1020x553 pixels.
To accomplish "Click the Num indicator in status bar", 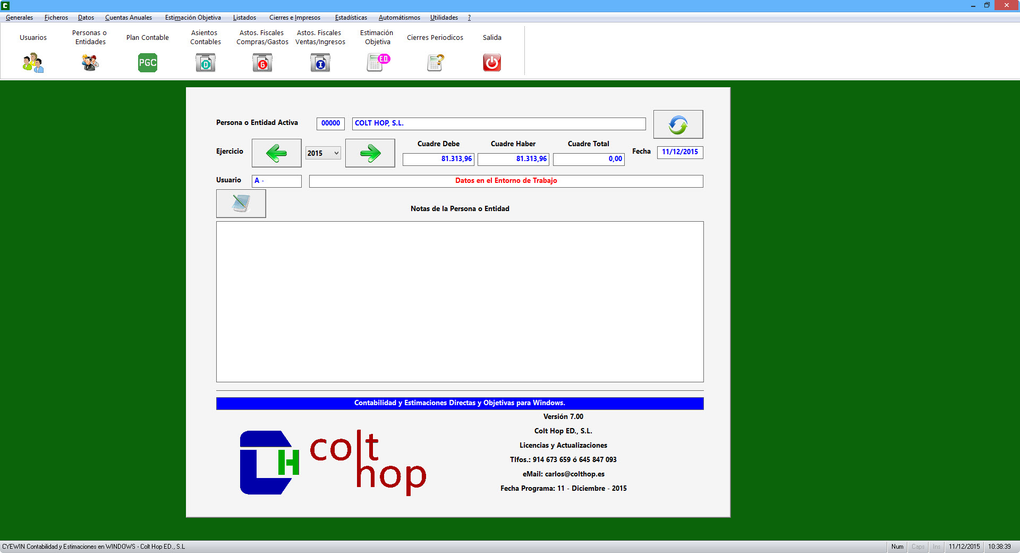I will click(897, 546).
